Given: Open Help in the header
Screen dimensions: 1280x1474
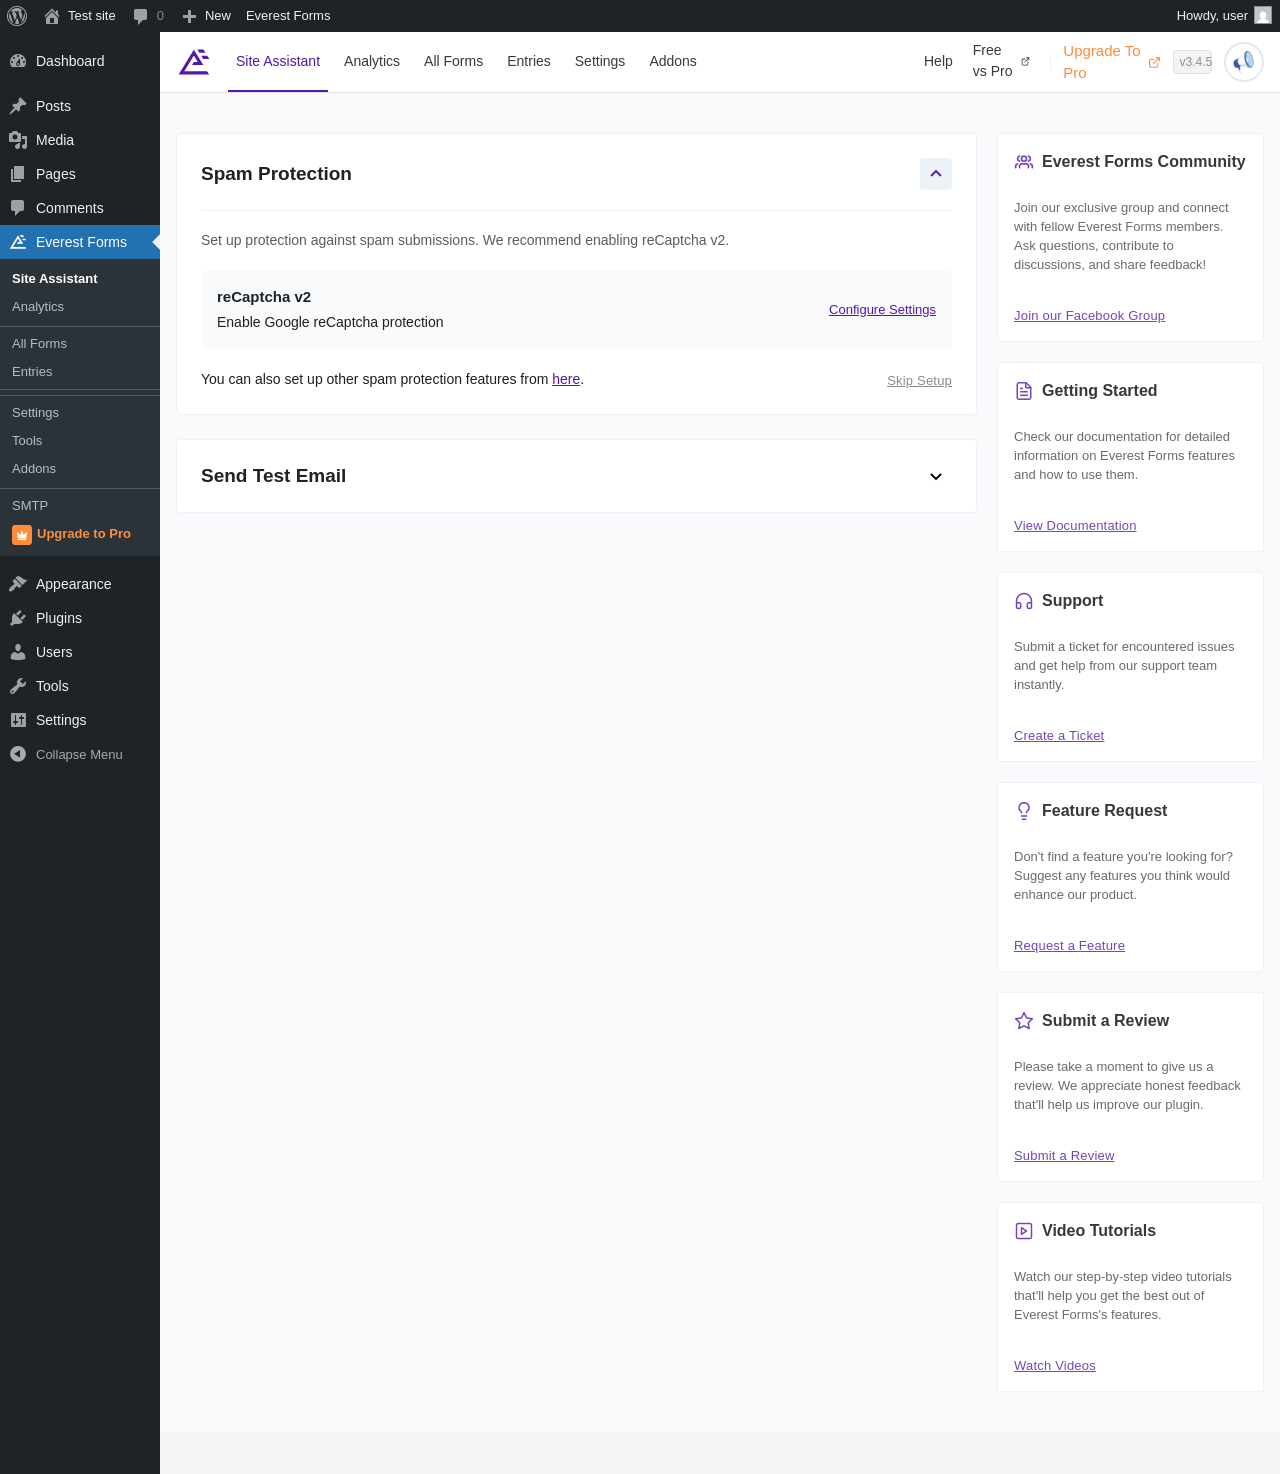Looking at the screenshot, I should point(938,62).
